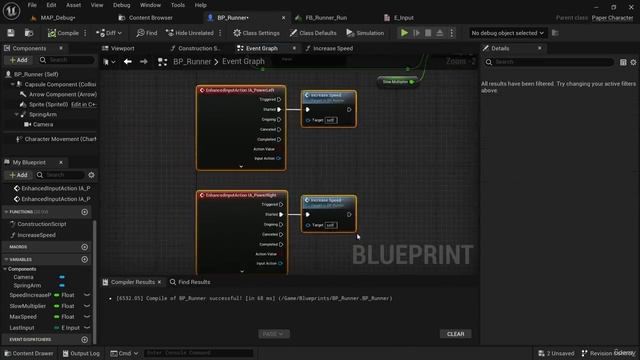
Task: Add a new variable with plus icon
Action: (84, 259)
